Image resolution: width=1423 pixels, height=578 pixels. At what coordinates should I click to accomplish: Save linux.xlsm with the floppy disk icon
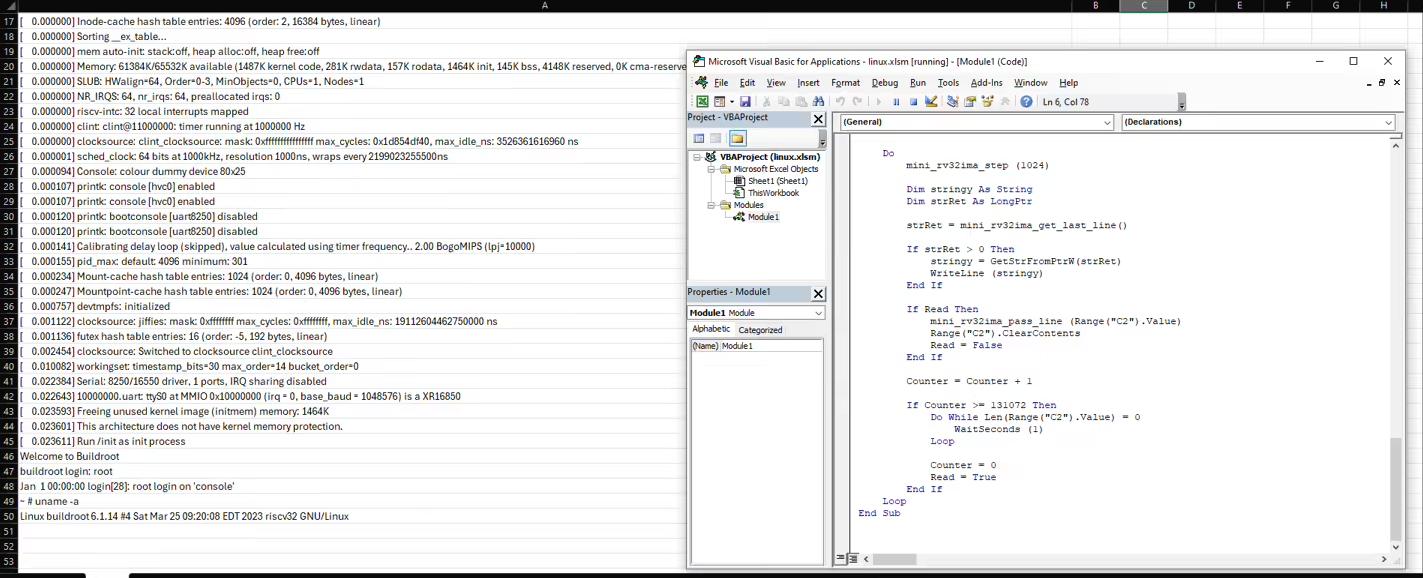745,102
